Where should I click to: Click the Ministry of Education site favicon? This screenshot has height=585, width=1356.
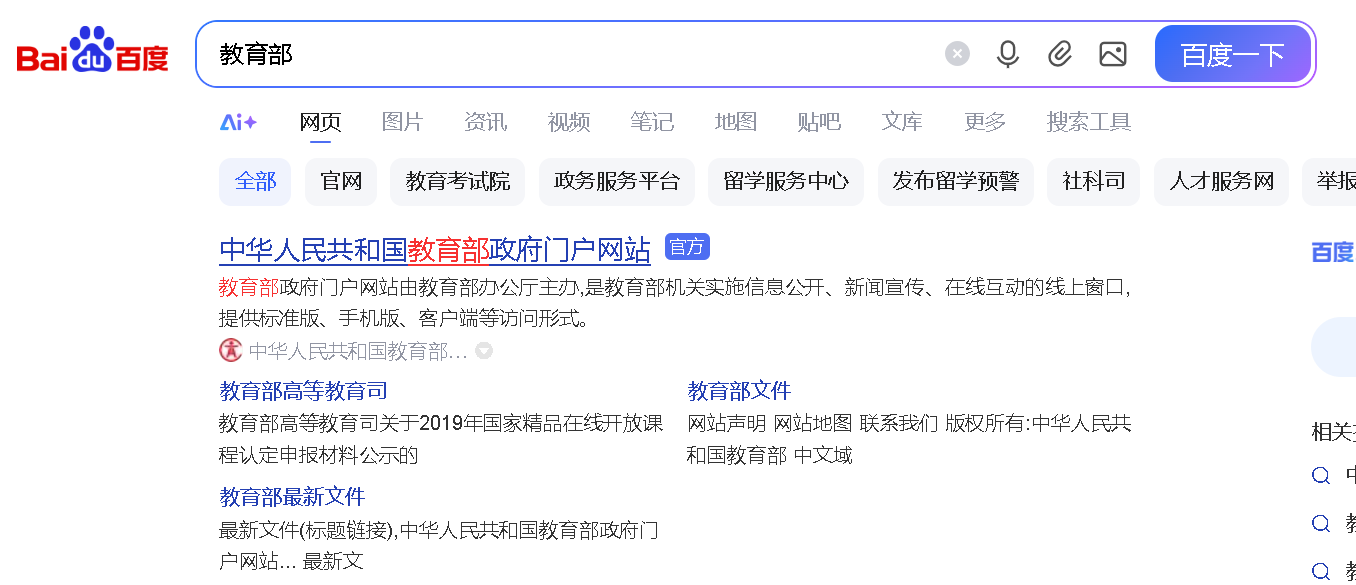(228, 351)
